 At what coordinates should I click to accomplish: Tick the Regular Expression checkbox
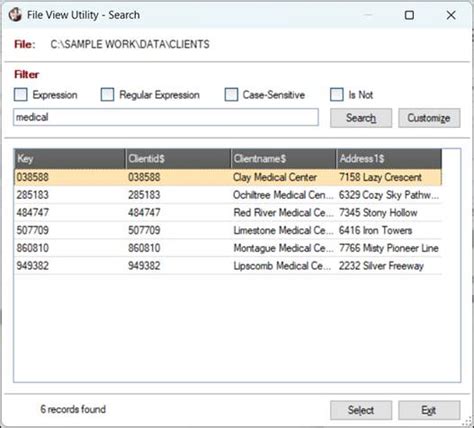click(x=107, y=95)
